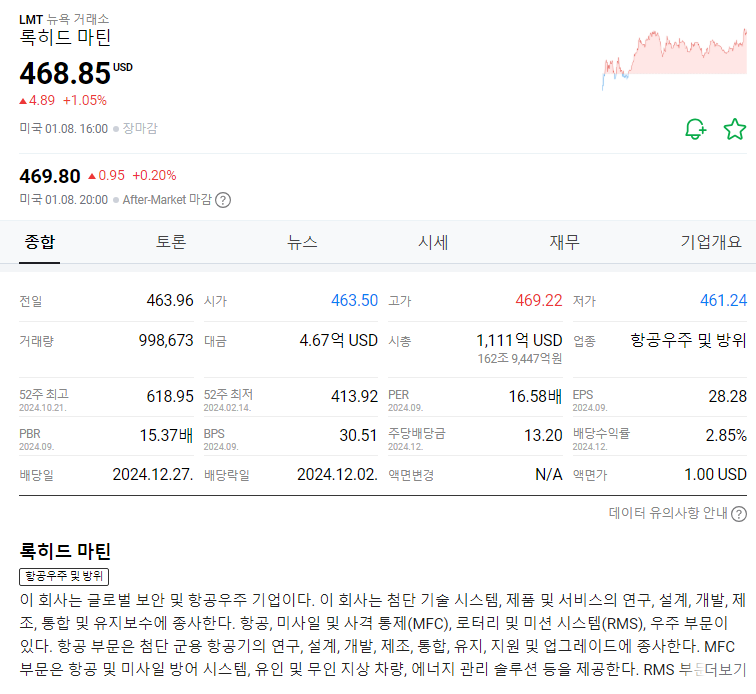Add stock to favorites star icon
The image size is (756, 694).
[x=735, y=129]
